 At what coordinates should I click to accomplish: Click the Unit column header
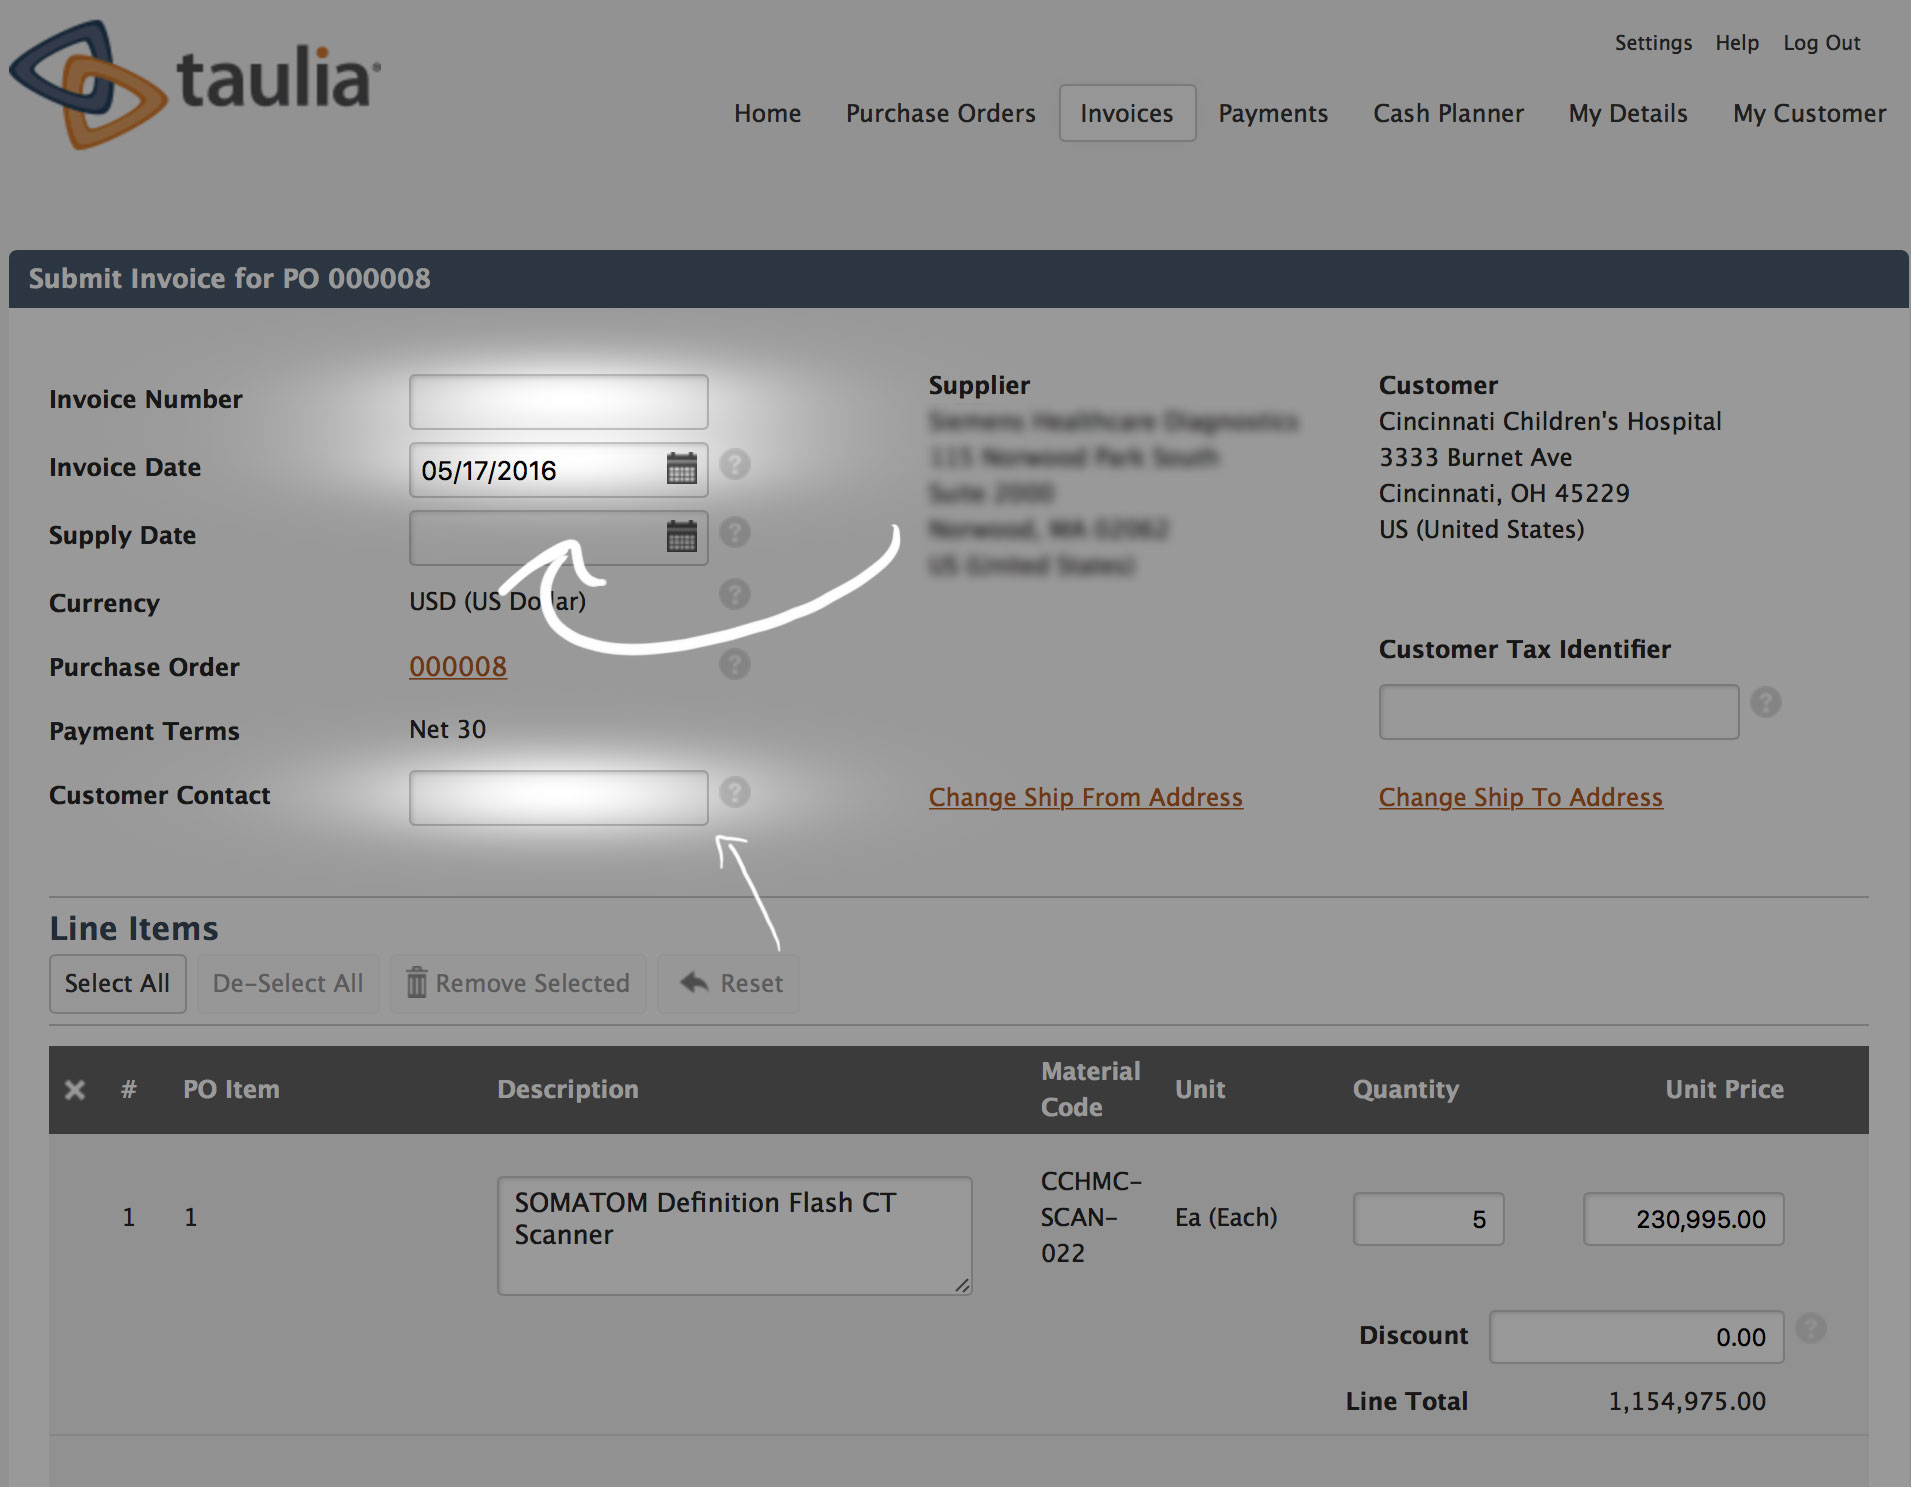tap(1200, 1089)
